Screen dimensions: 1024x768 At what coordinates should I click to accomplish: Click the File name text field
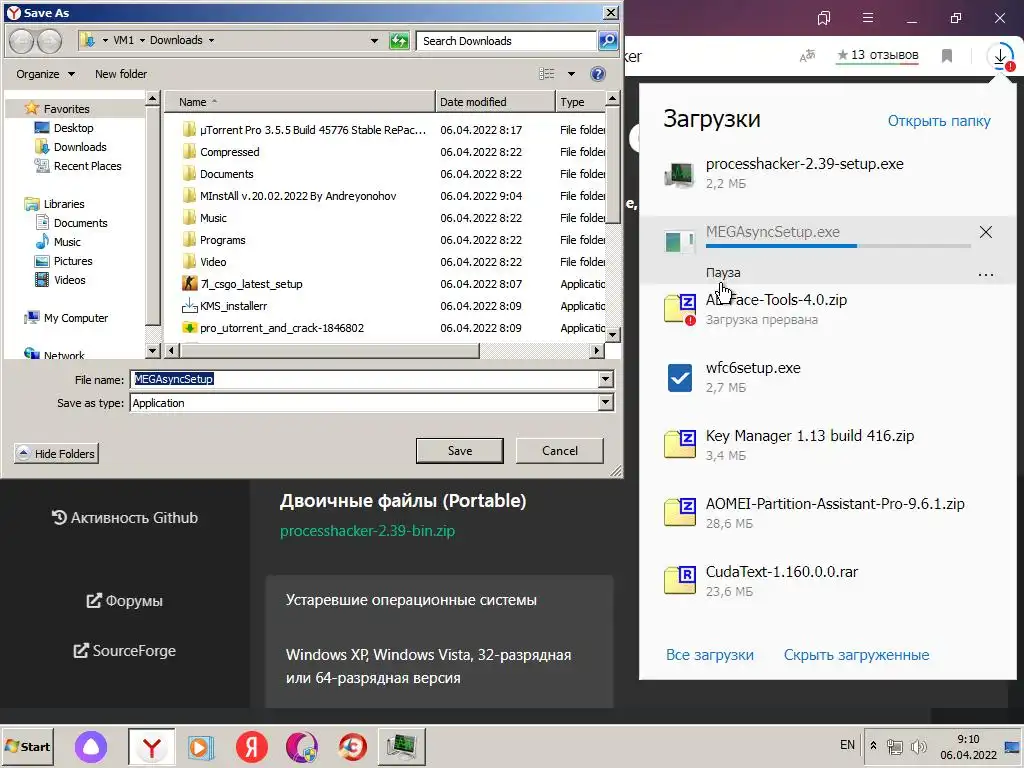[364, 379]
